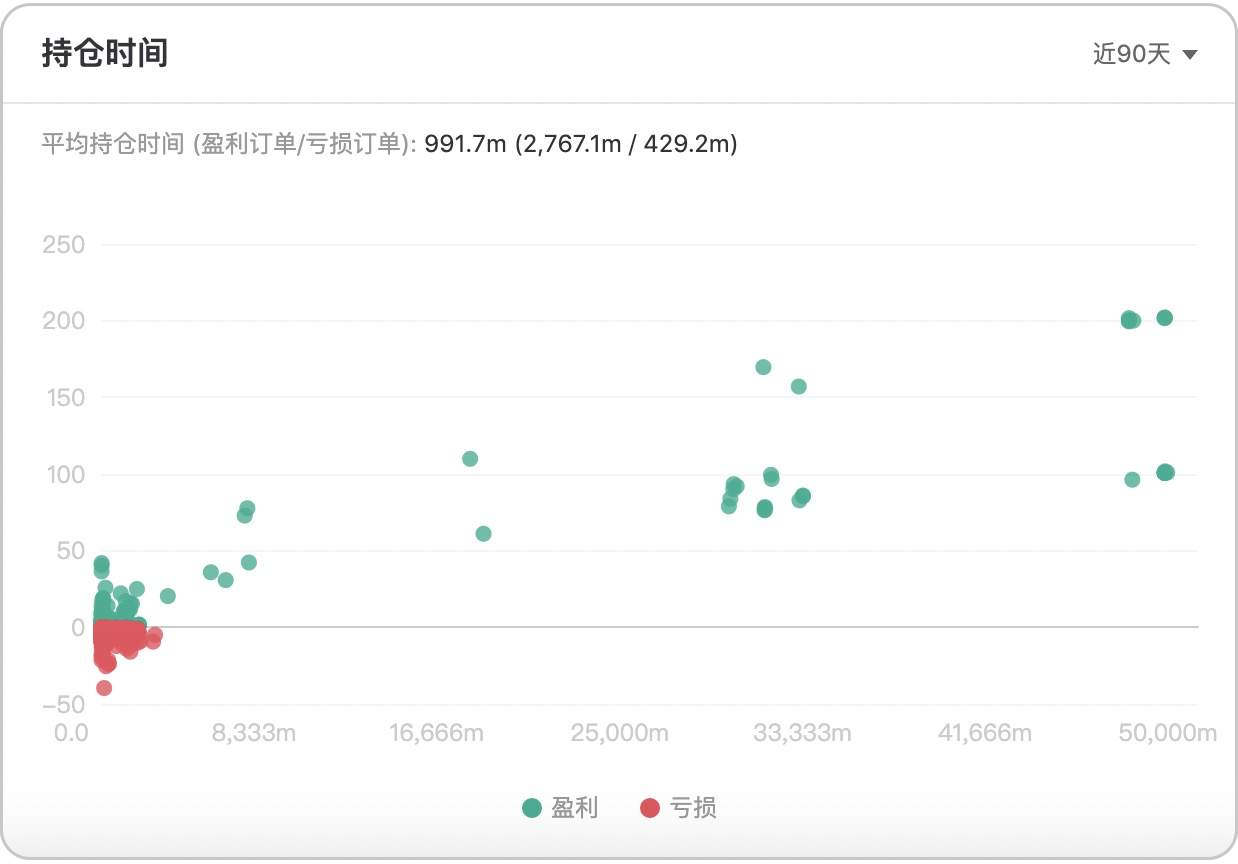Screen dimensions: 1238x864
Task: Select the lowest red loss point near -40
Action: (x=104, y=688)
